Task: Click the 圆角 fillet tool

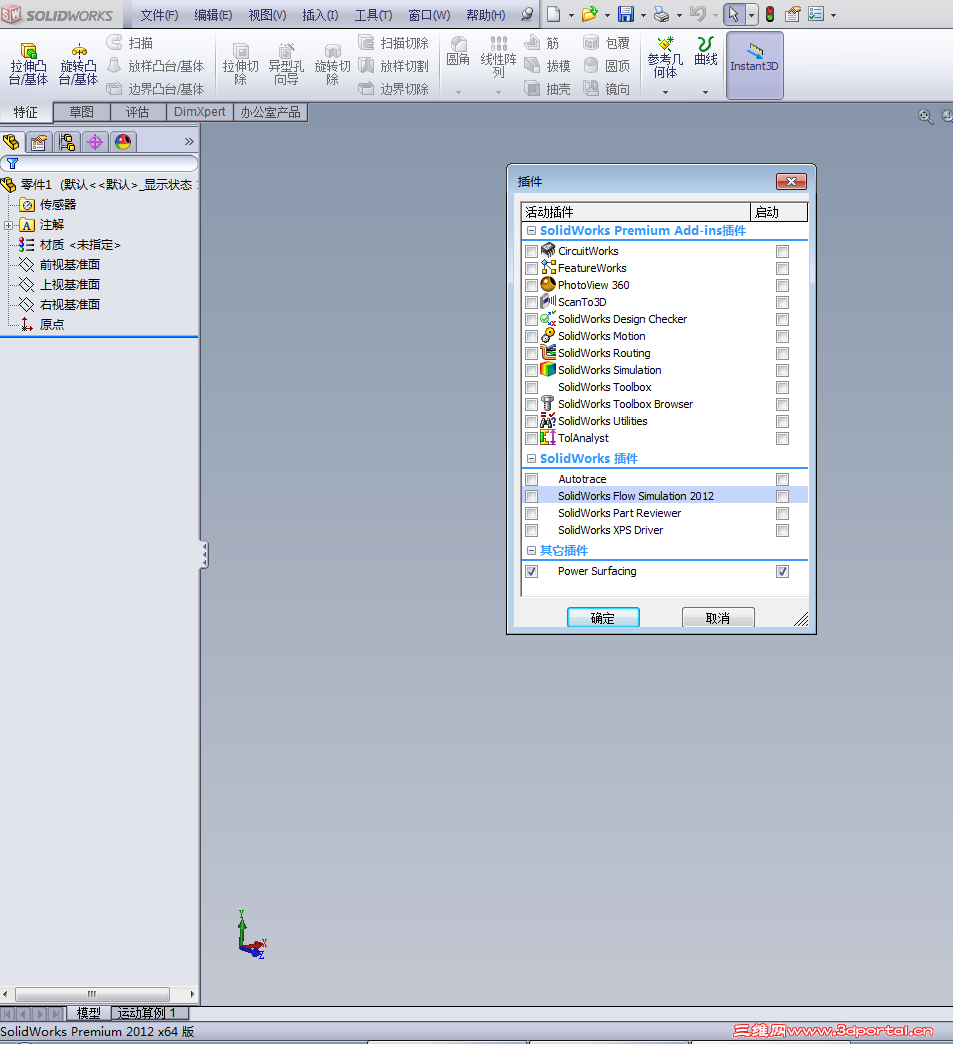Action: coord(458,52)
